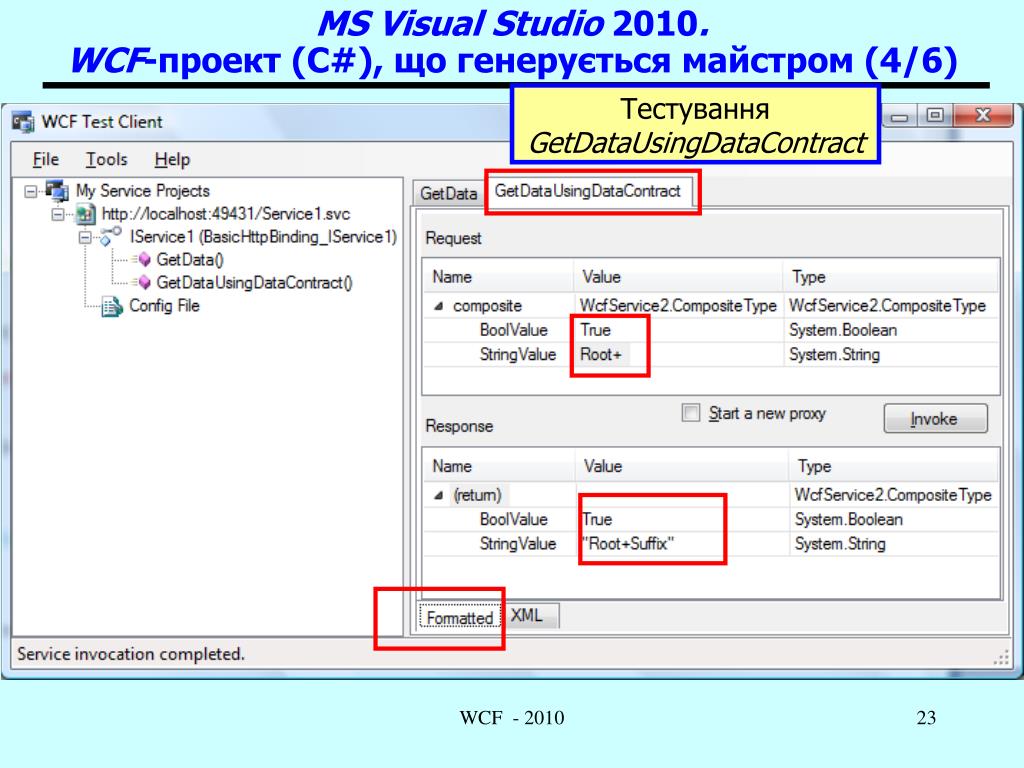Click the Response grid Name column header
This screenshot has width=1024, height=768.
(x=500, y=466)
